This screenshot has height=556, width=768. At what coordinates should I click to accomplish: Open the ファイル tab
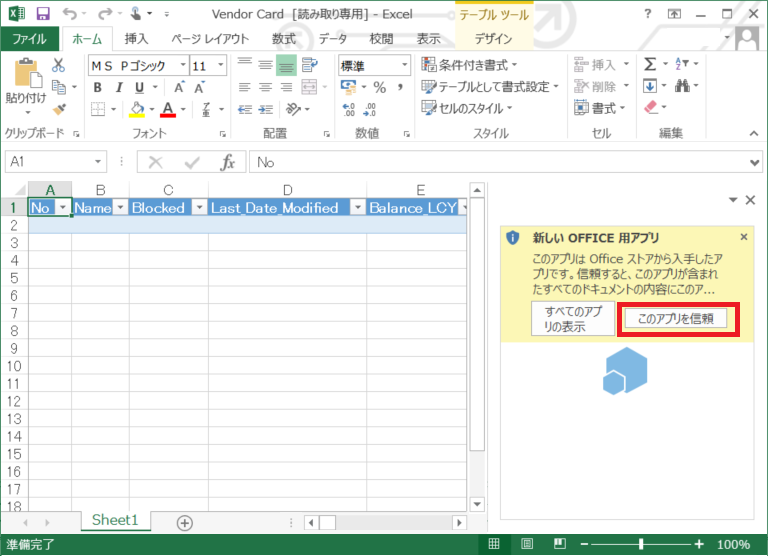tap(29, 39)
